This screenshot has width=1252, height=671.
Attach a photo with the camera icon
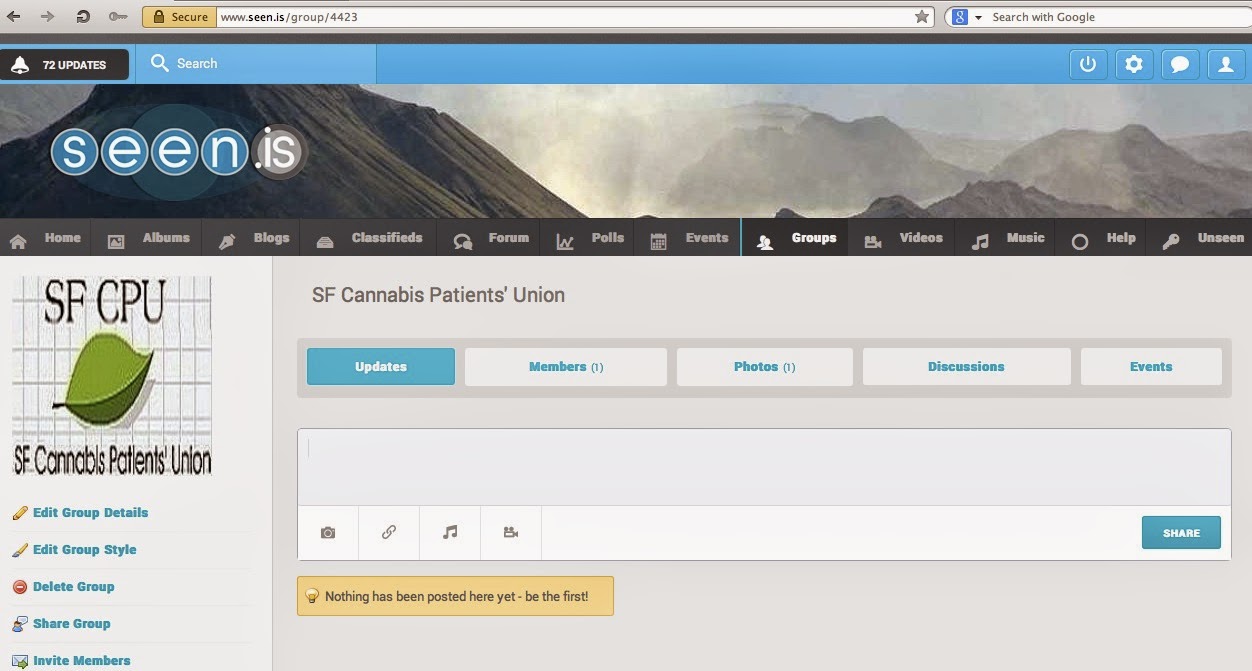click(x=328, y=533)
